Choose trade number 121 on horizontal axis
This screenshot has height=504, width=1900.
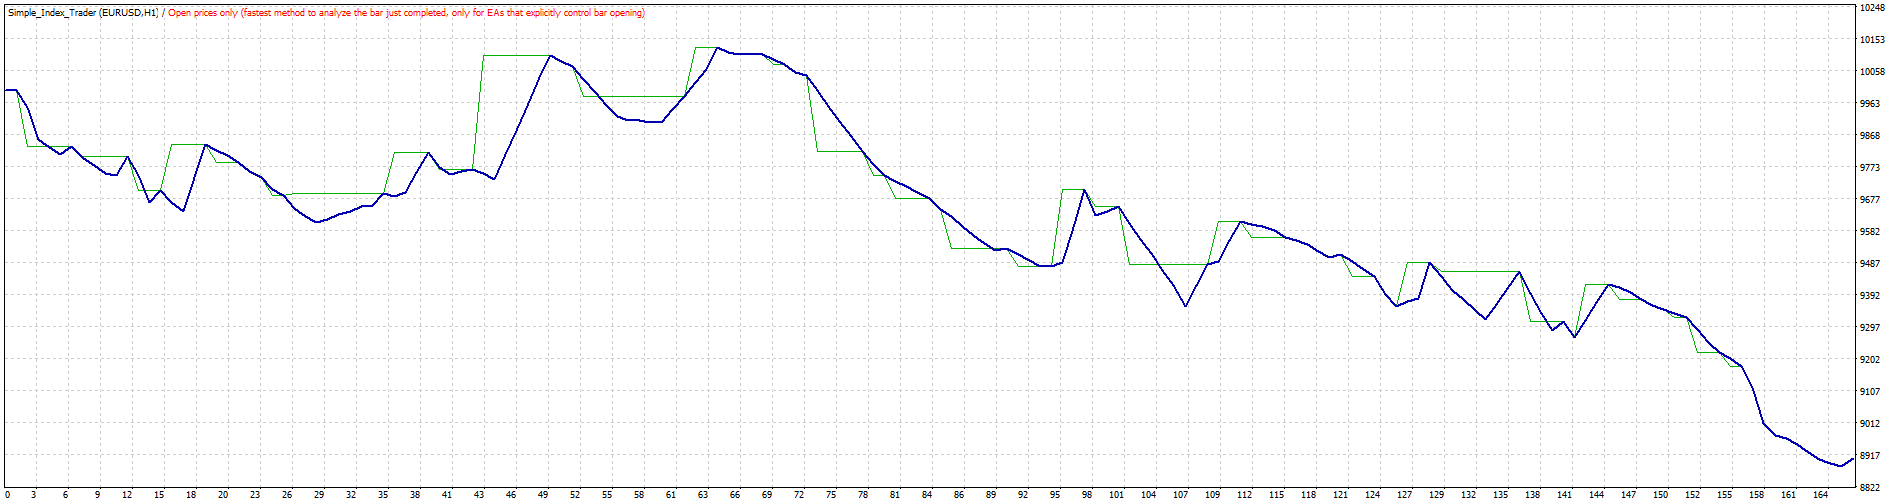point(1340,495)
